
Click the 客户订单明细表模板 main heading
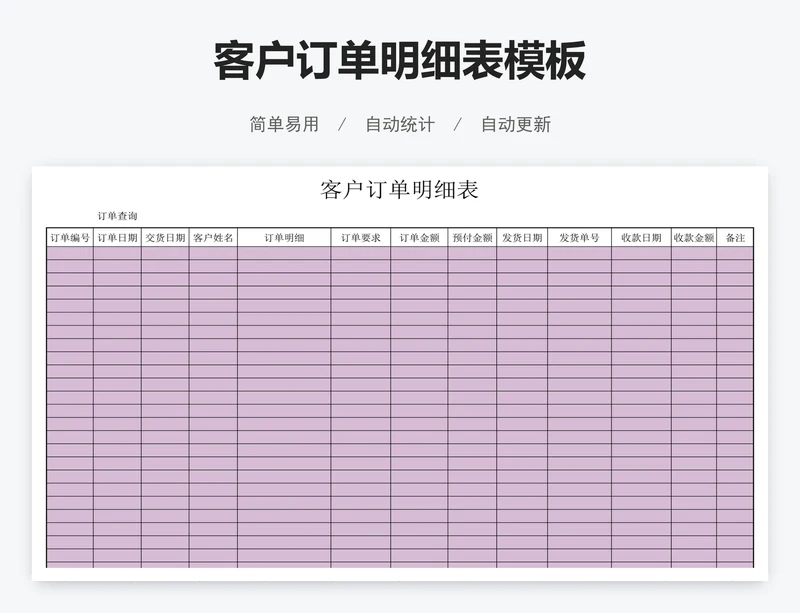(x=399, y=61)
